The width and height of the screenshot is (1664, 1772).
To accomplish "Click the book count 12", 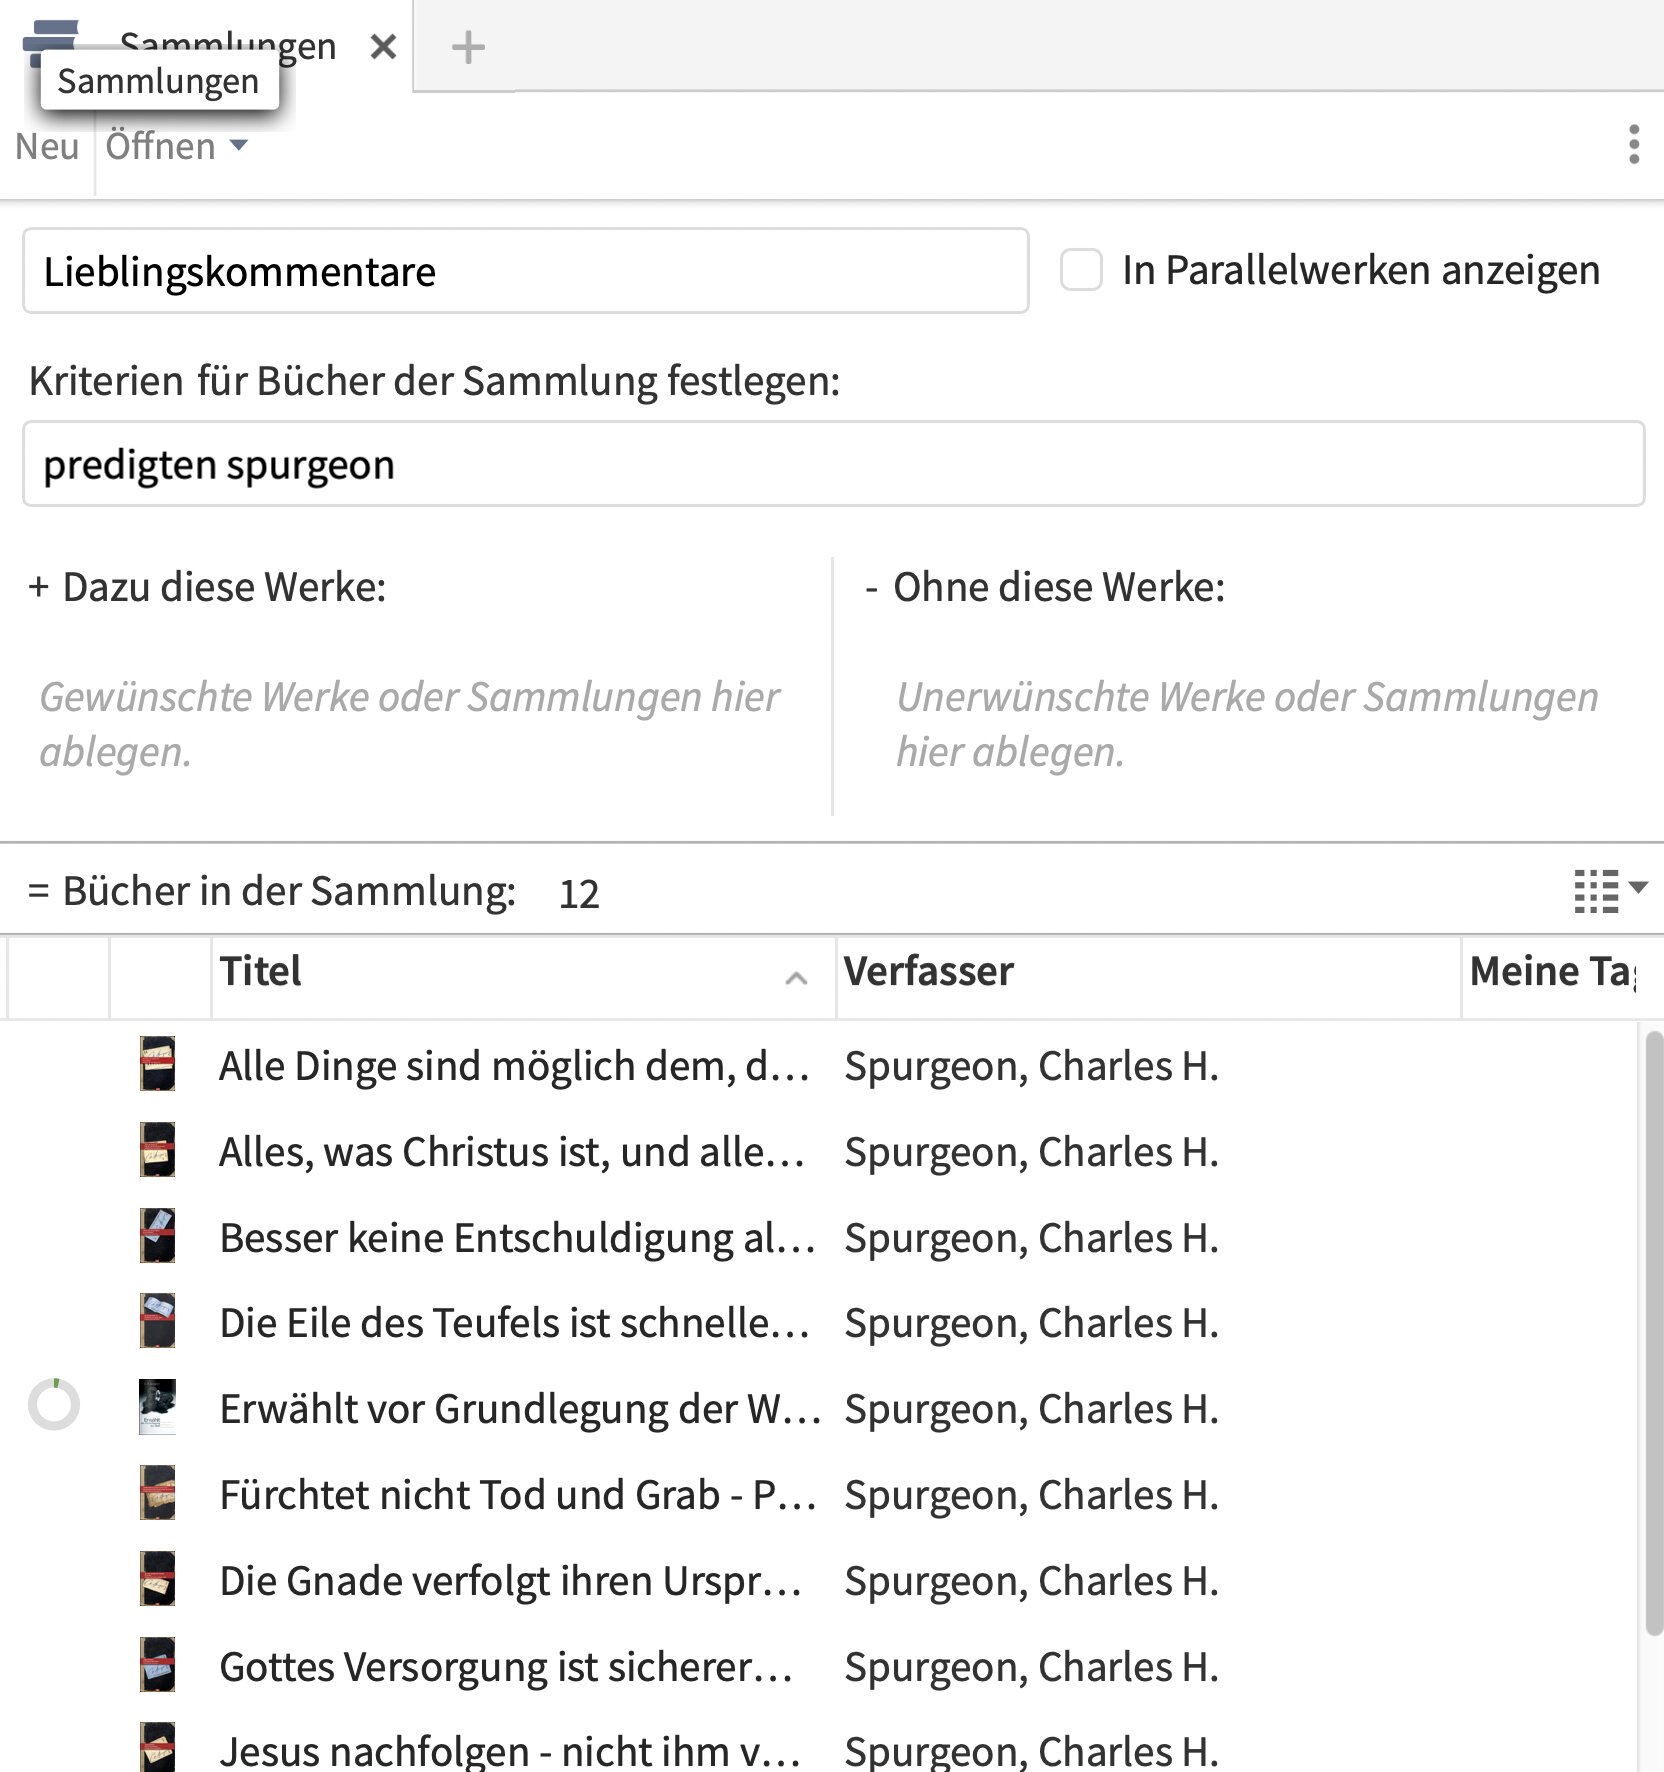I will point(579,894).
